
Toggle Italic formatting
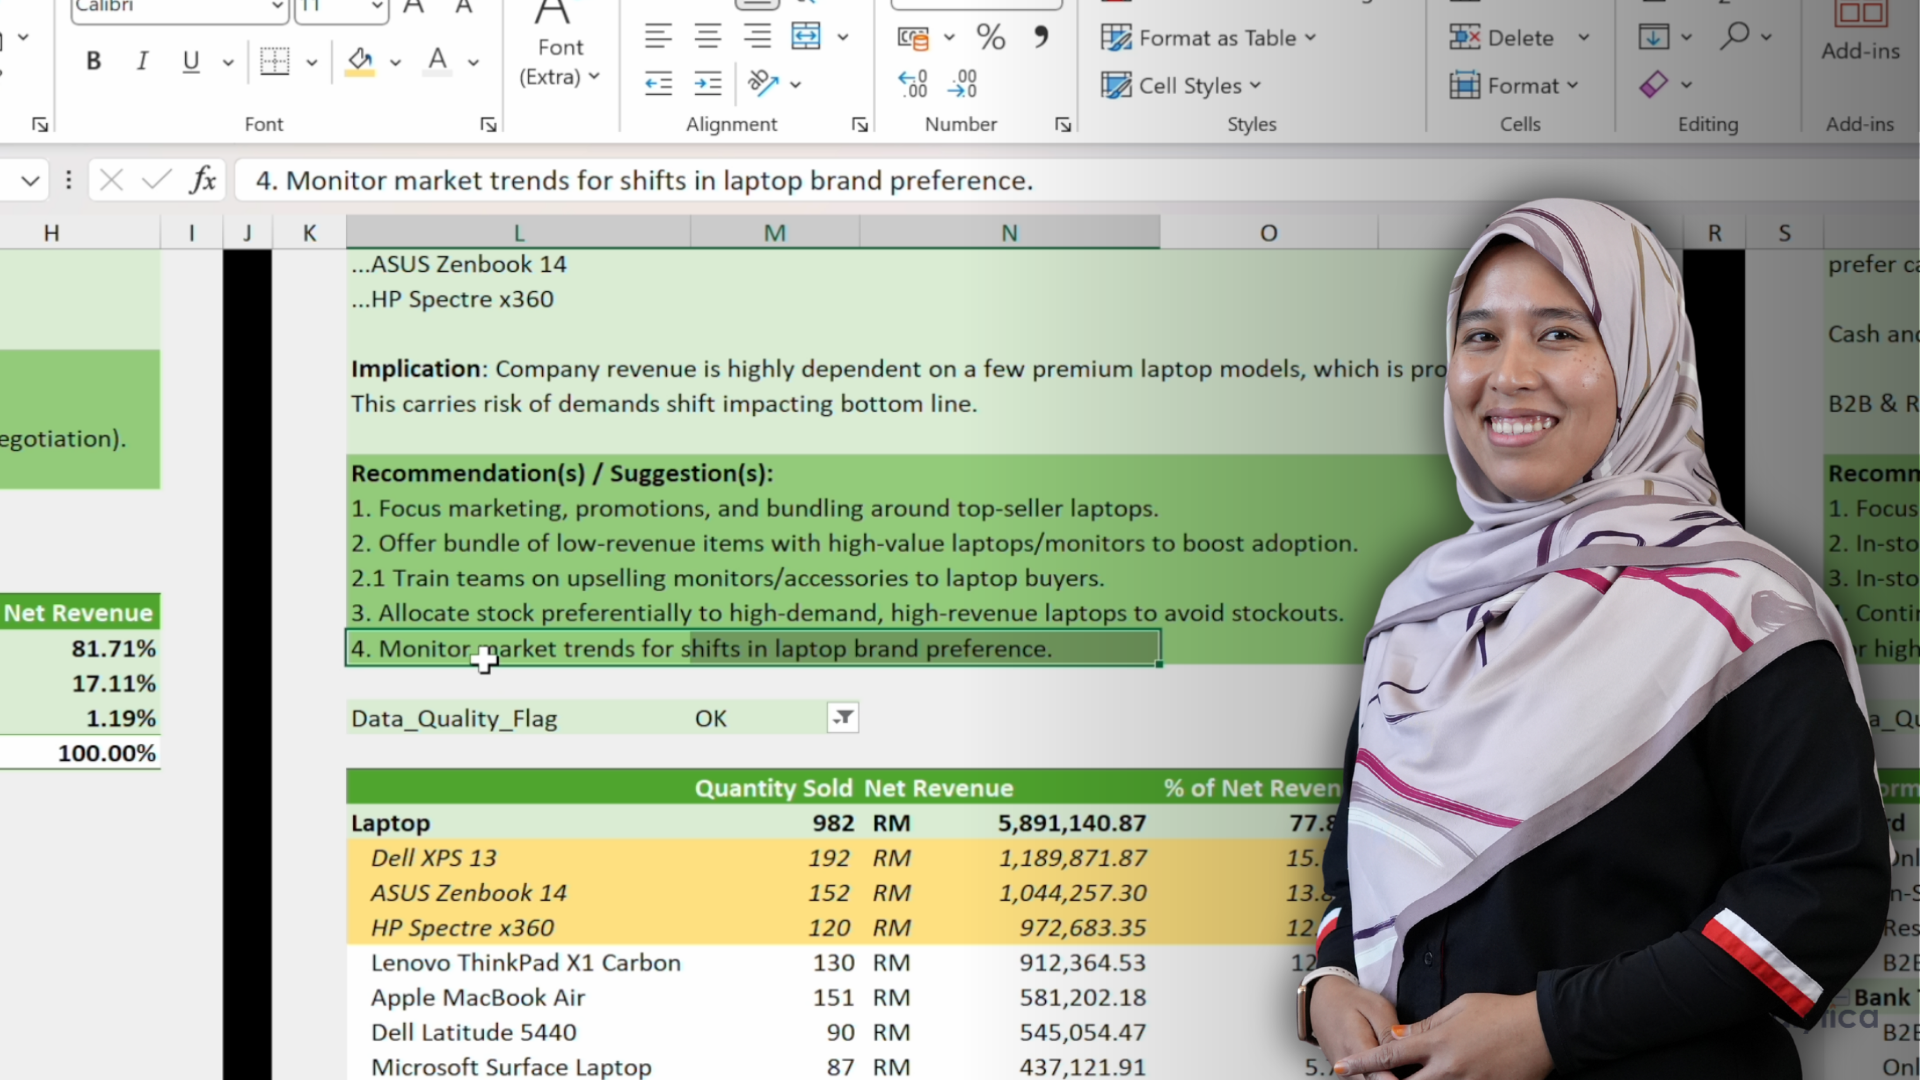142,61
